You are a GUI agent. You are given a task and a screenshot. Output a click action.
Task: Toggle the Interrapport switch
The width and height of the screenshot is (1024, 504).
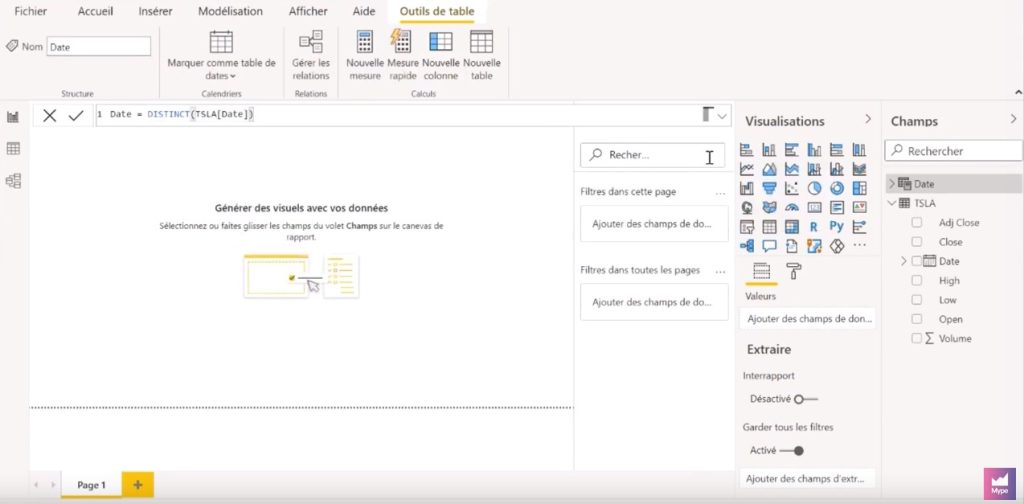pos(806,399)
